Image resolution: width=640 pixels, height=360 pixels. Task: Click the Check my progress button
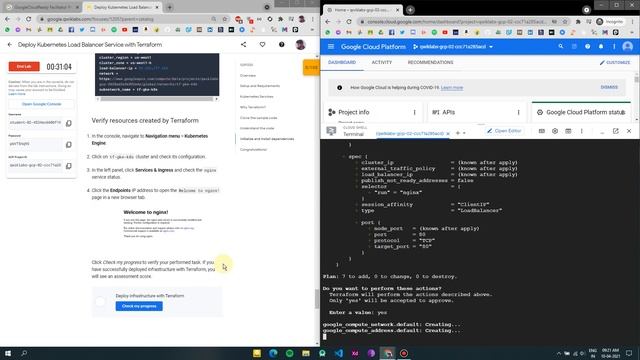[x=139, y=306]
